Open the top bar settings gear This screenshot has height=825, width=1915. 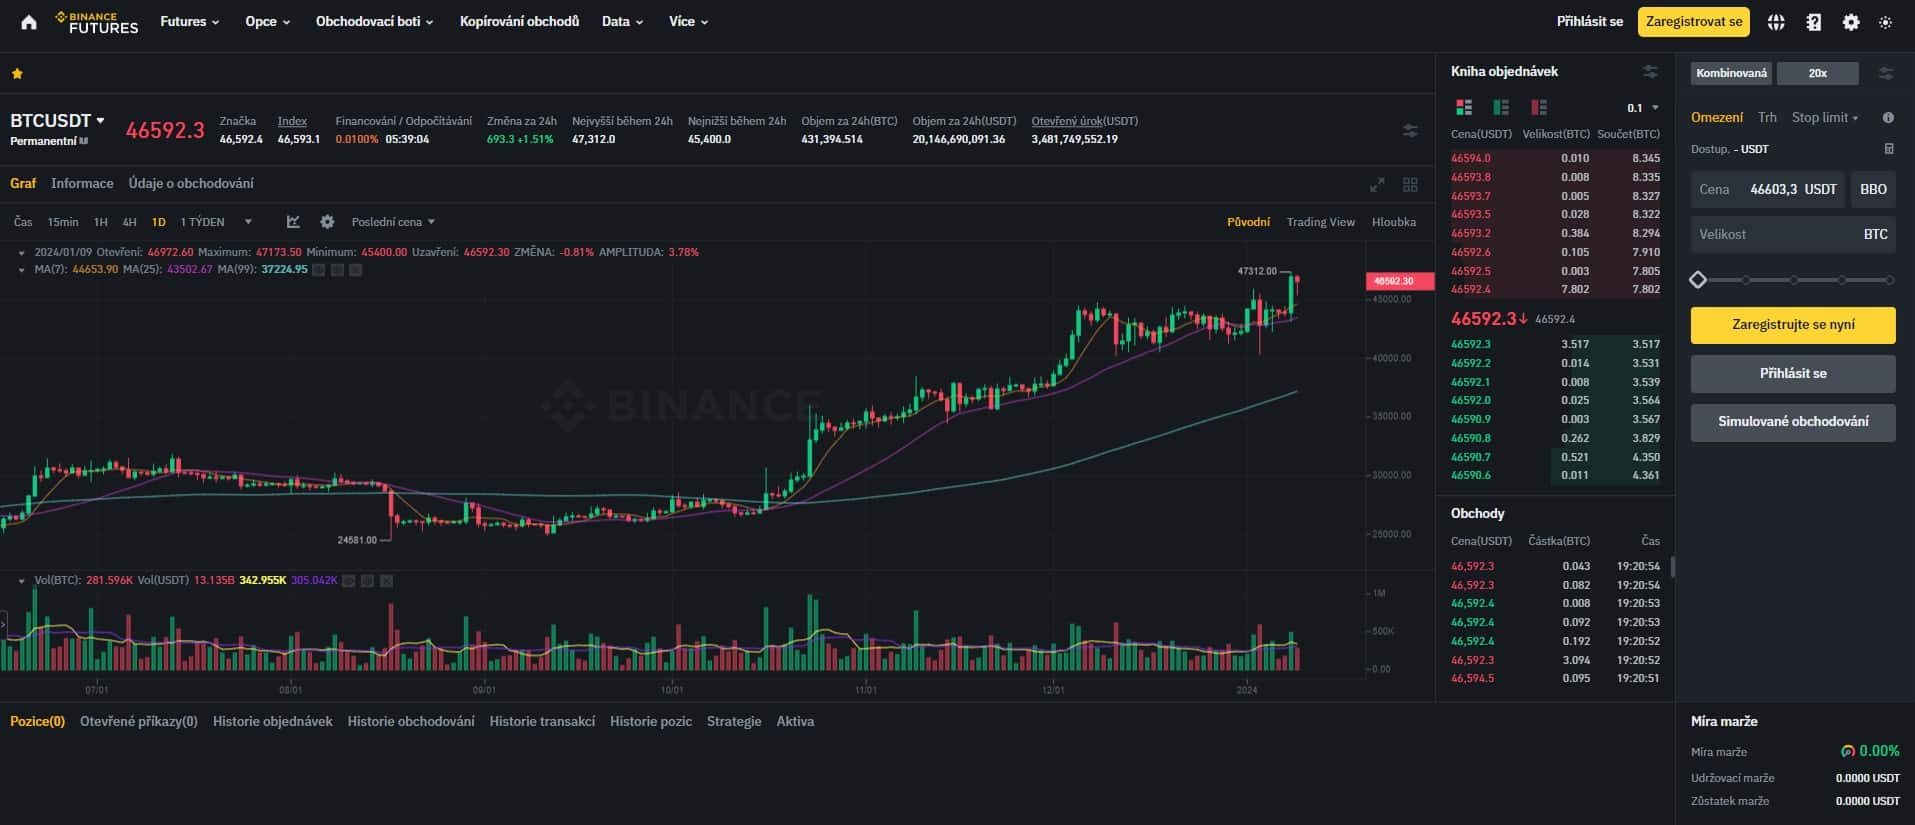(1851, 22)
